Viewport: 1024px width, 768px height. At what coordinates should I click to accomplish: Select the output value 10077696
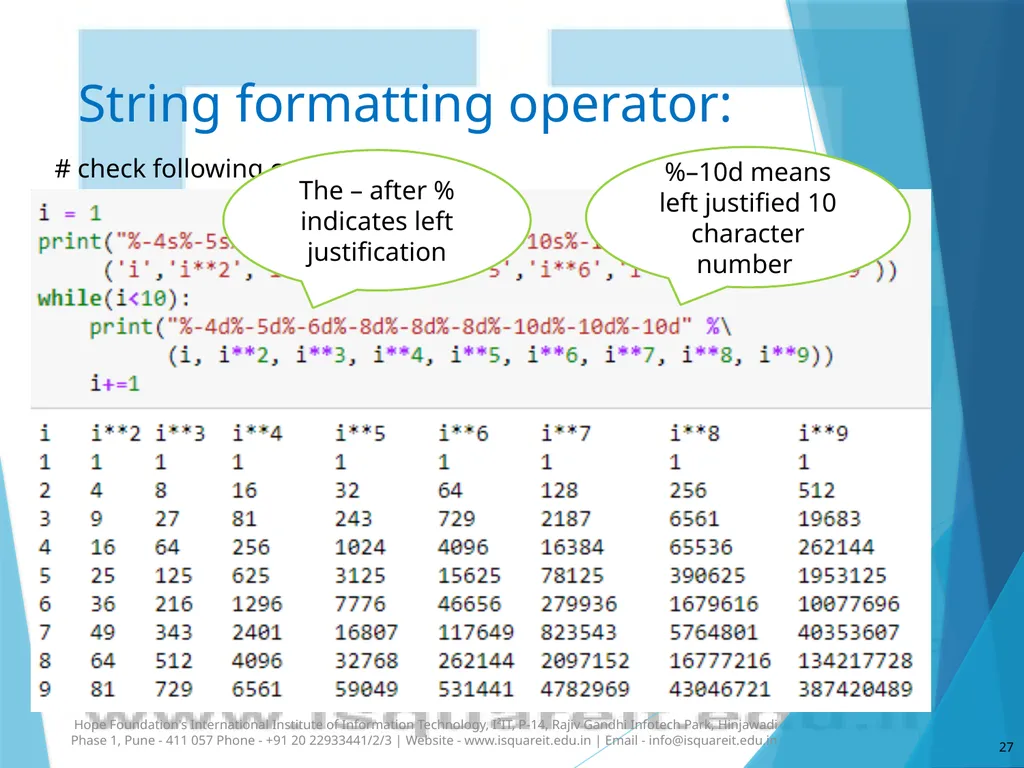click(x=849, y=604)
